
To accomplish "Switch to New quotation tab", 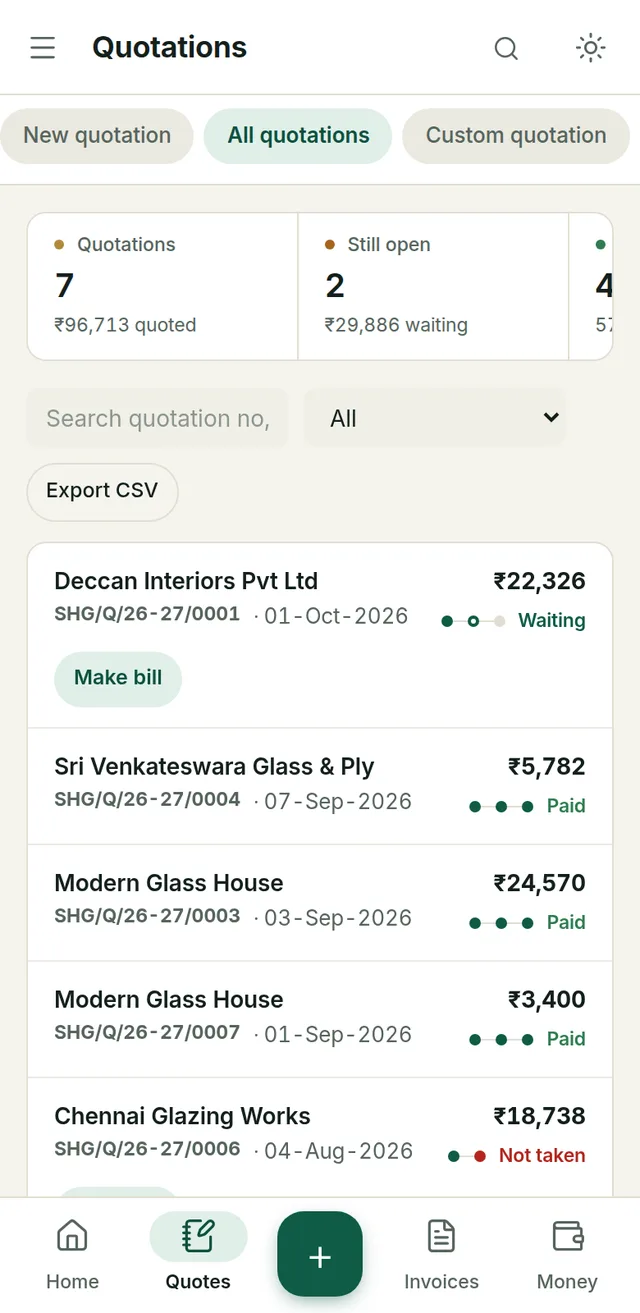I will point(97,136).
